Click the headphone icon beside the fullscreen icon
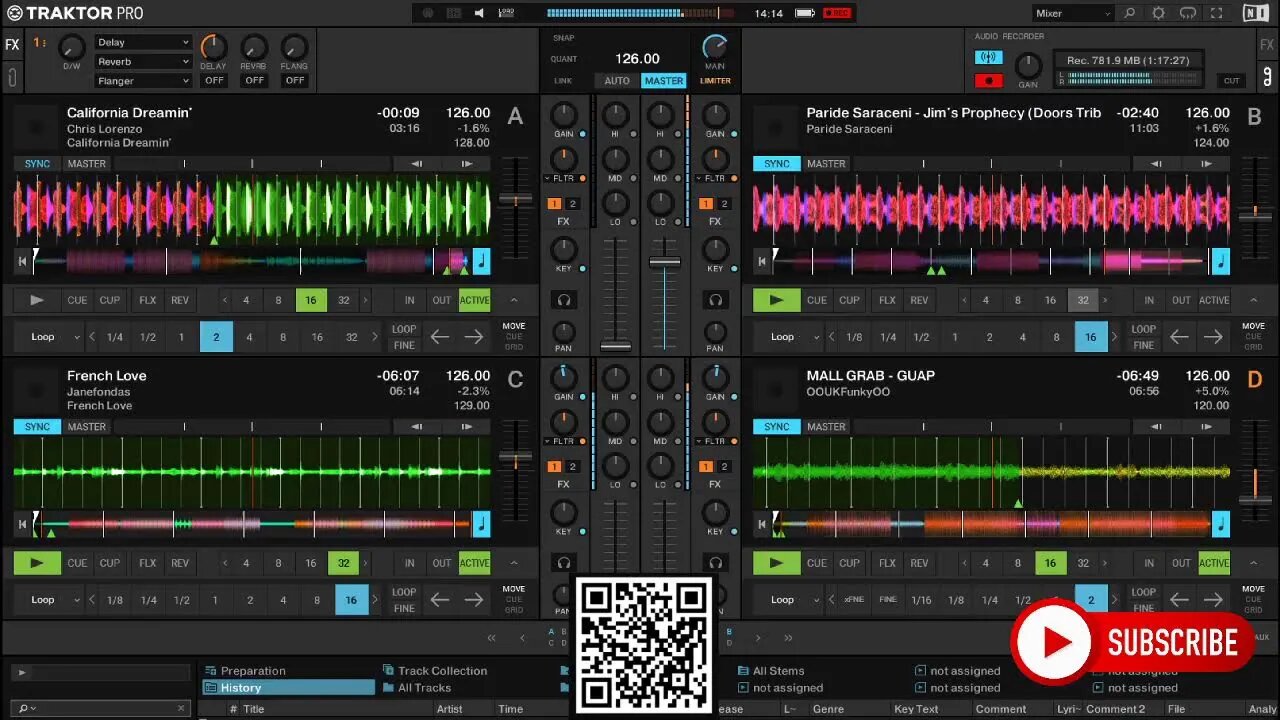Viewport: 1280px width, 720px height. [1188, 13]
